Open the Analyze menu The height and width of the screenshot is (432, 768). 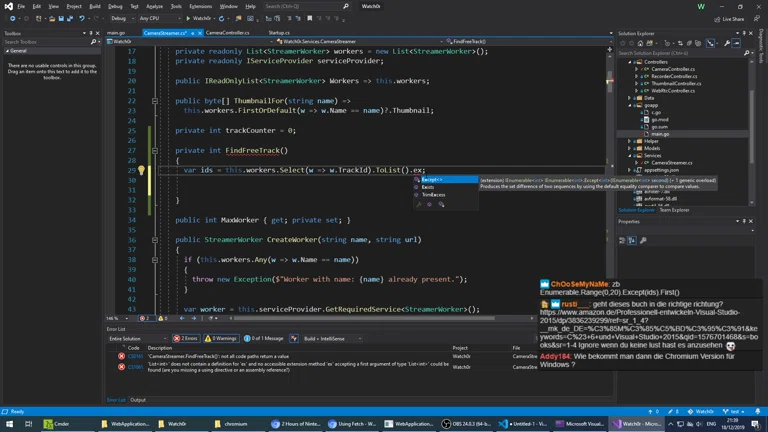[154, 6]
